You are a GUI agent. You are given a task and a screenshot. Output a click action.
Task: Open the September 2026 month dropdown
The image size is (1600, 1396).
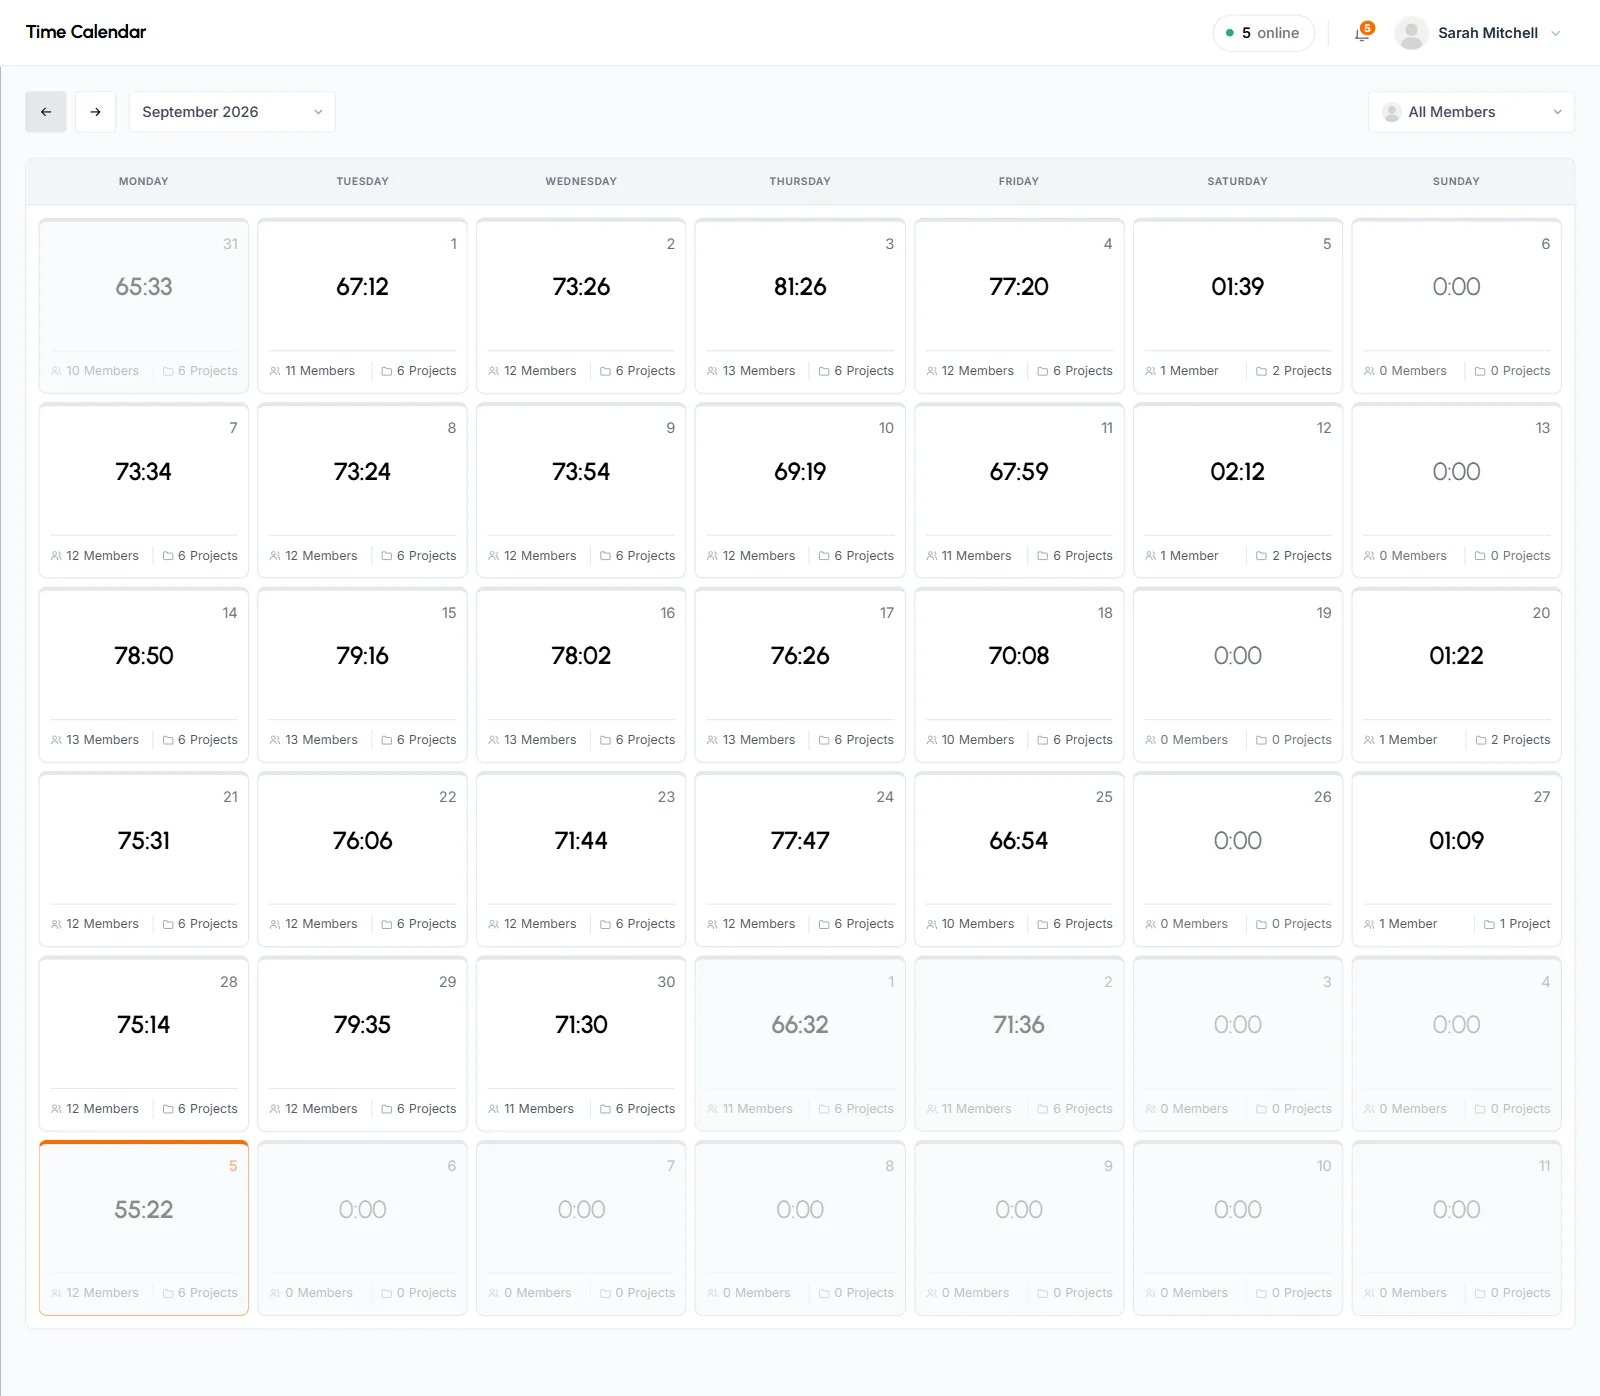click(232, 112)
